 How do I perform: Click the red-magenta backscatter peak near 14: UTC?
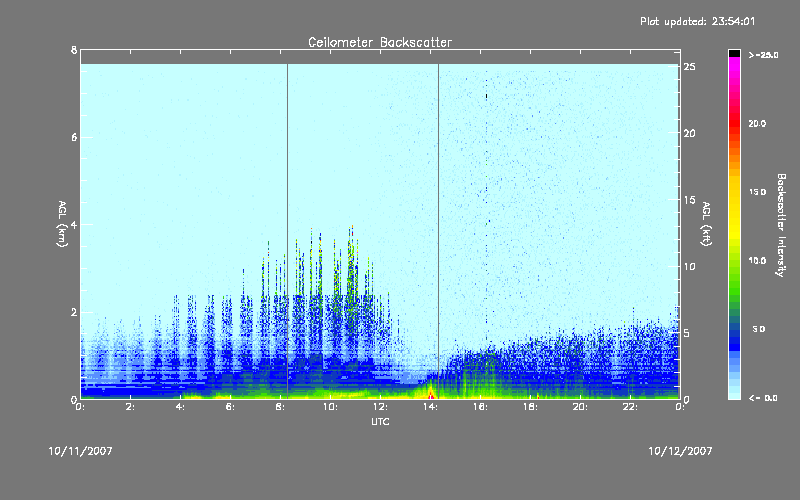tap(431, 393)
